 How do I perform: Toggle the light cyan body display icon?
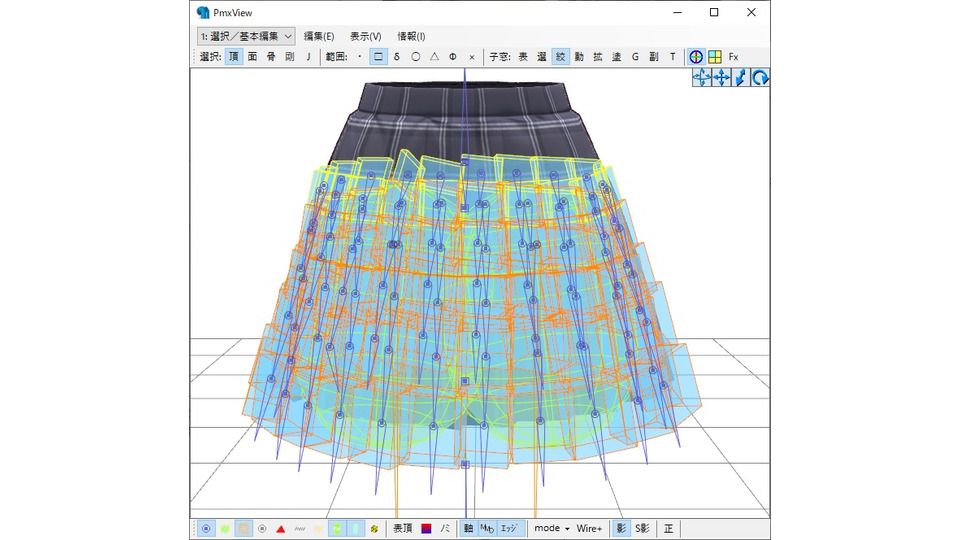[355, 528]
